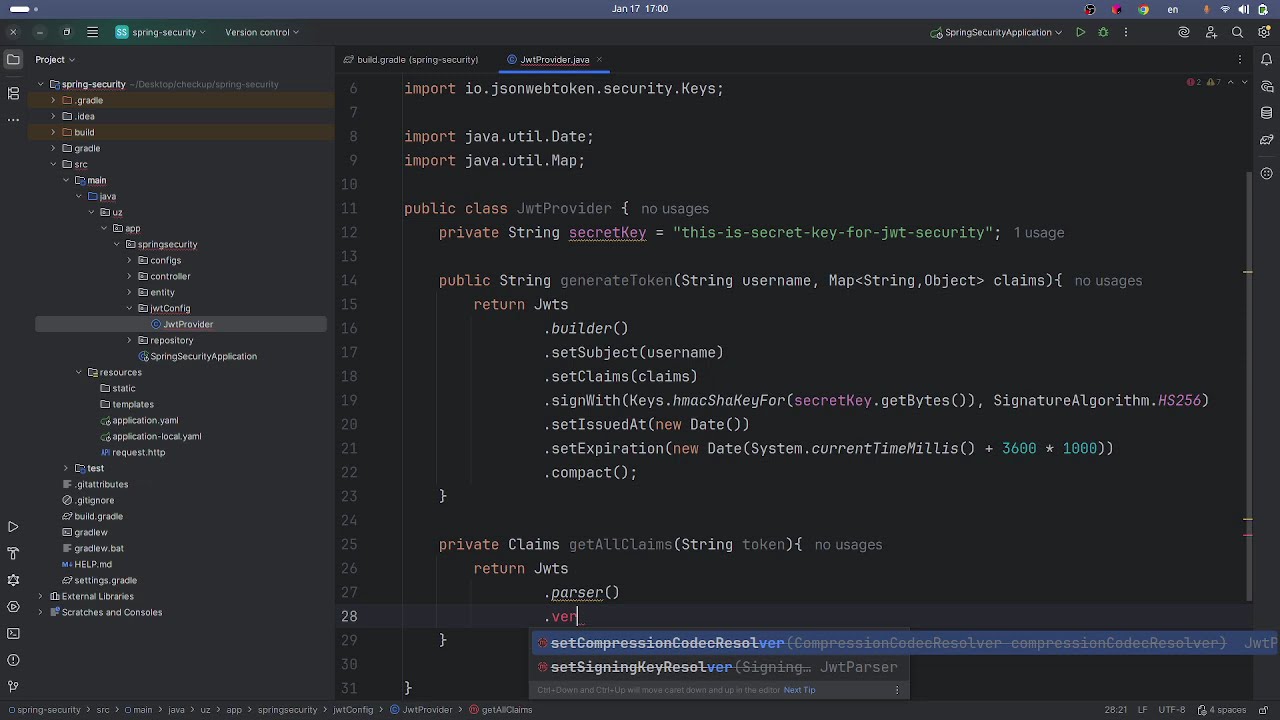Expand the controller package
1280x720 pixels.
tap(129, 276)
